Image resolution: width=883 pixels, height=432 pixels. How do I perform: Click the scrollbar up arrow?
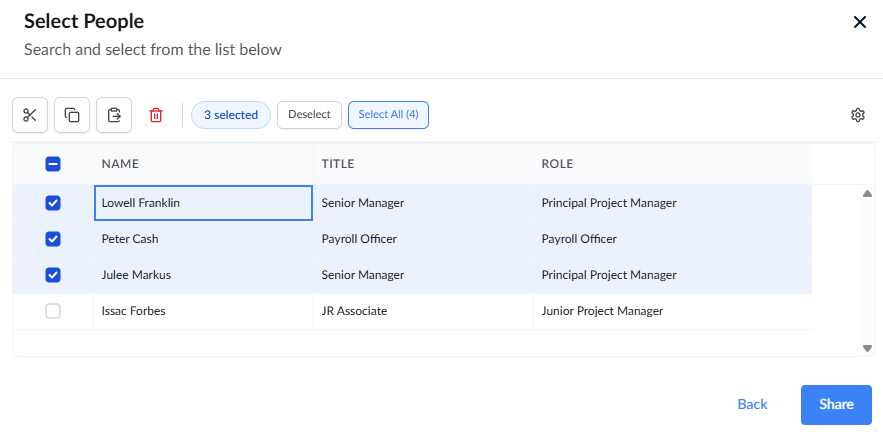(867, 194)
